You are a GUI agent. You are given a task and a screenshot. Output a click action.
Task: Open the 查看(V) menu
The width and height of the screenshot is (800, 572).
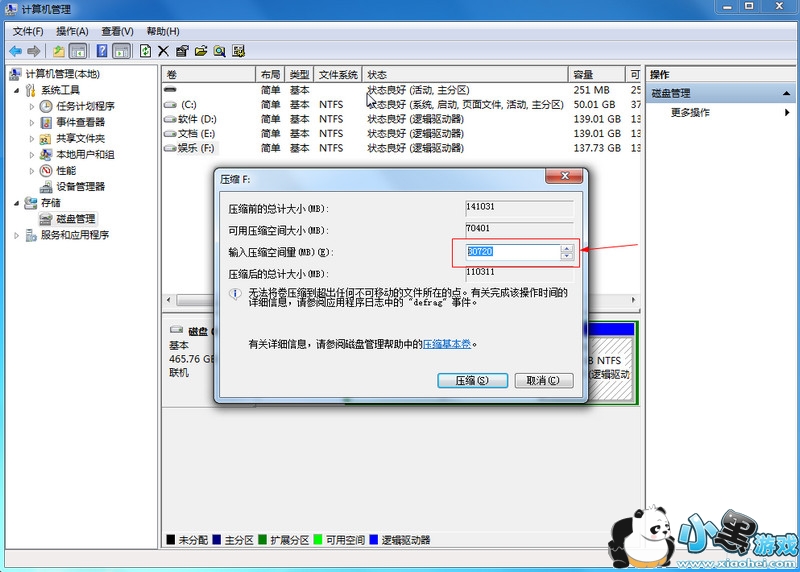coord(117,32)
